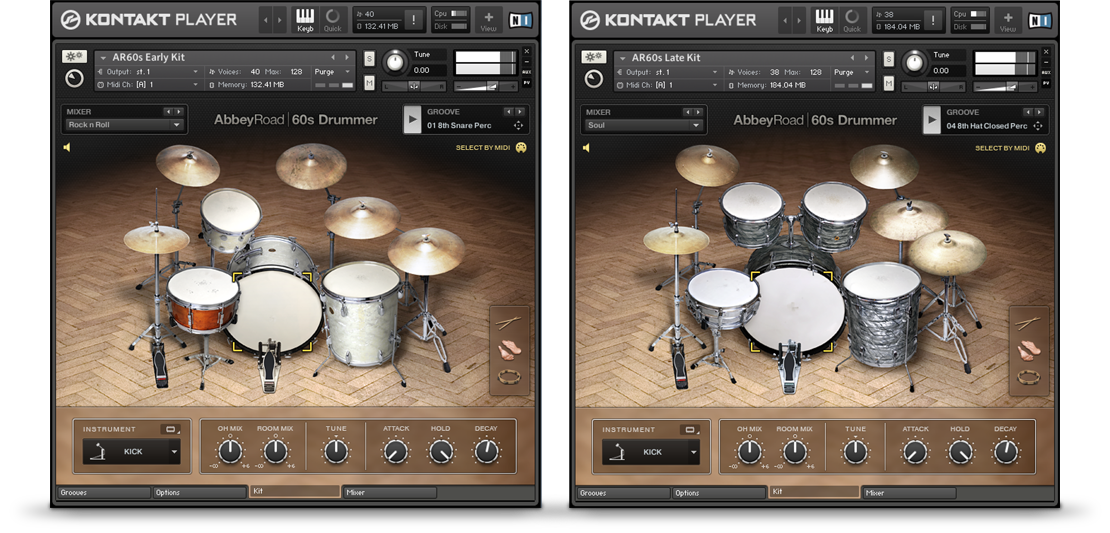
Task: Click the volume slider in Late Kit header
Action: pos(1007,86)
